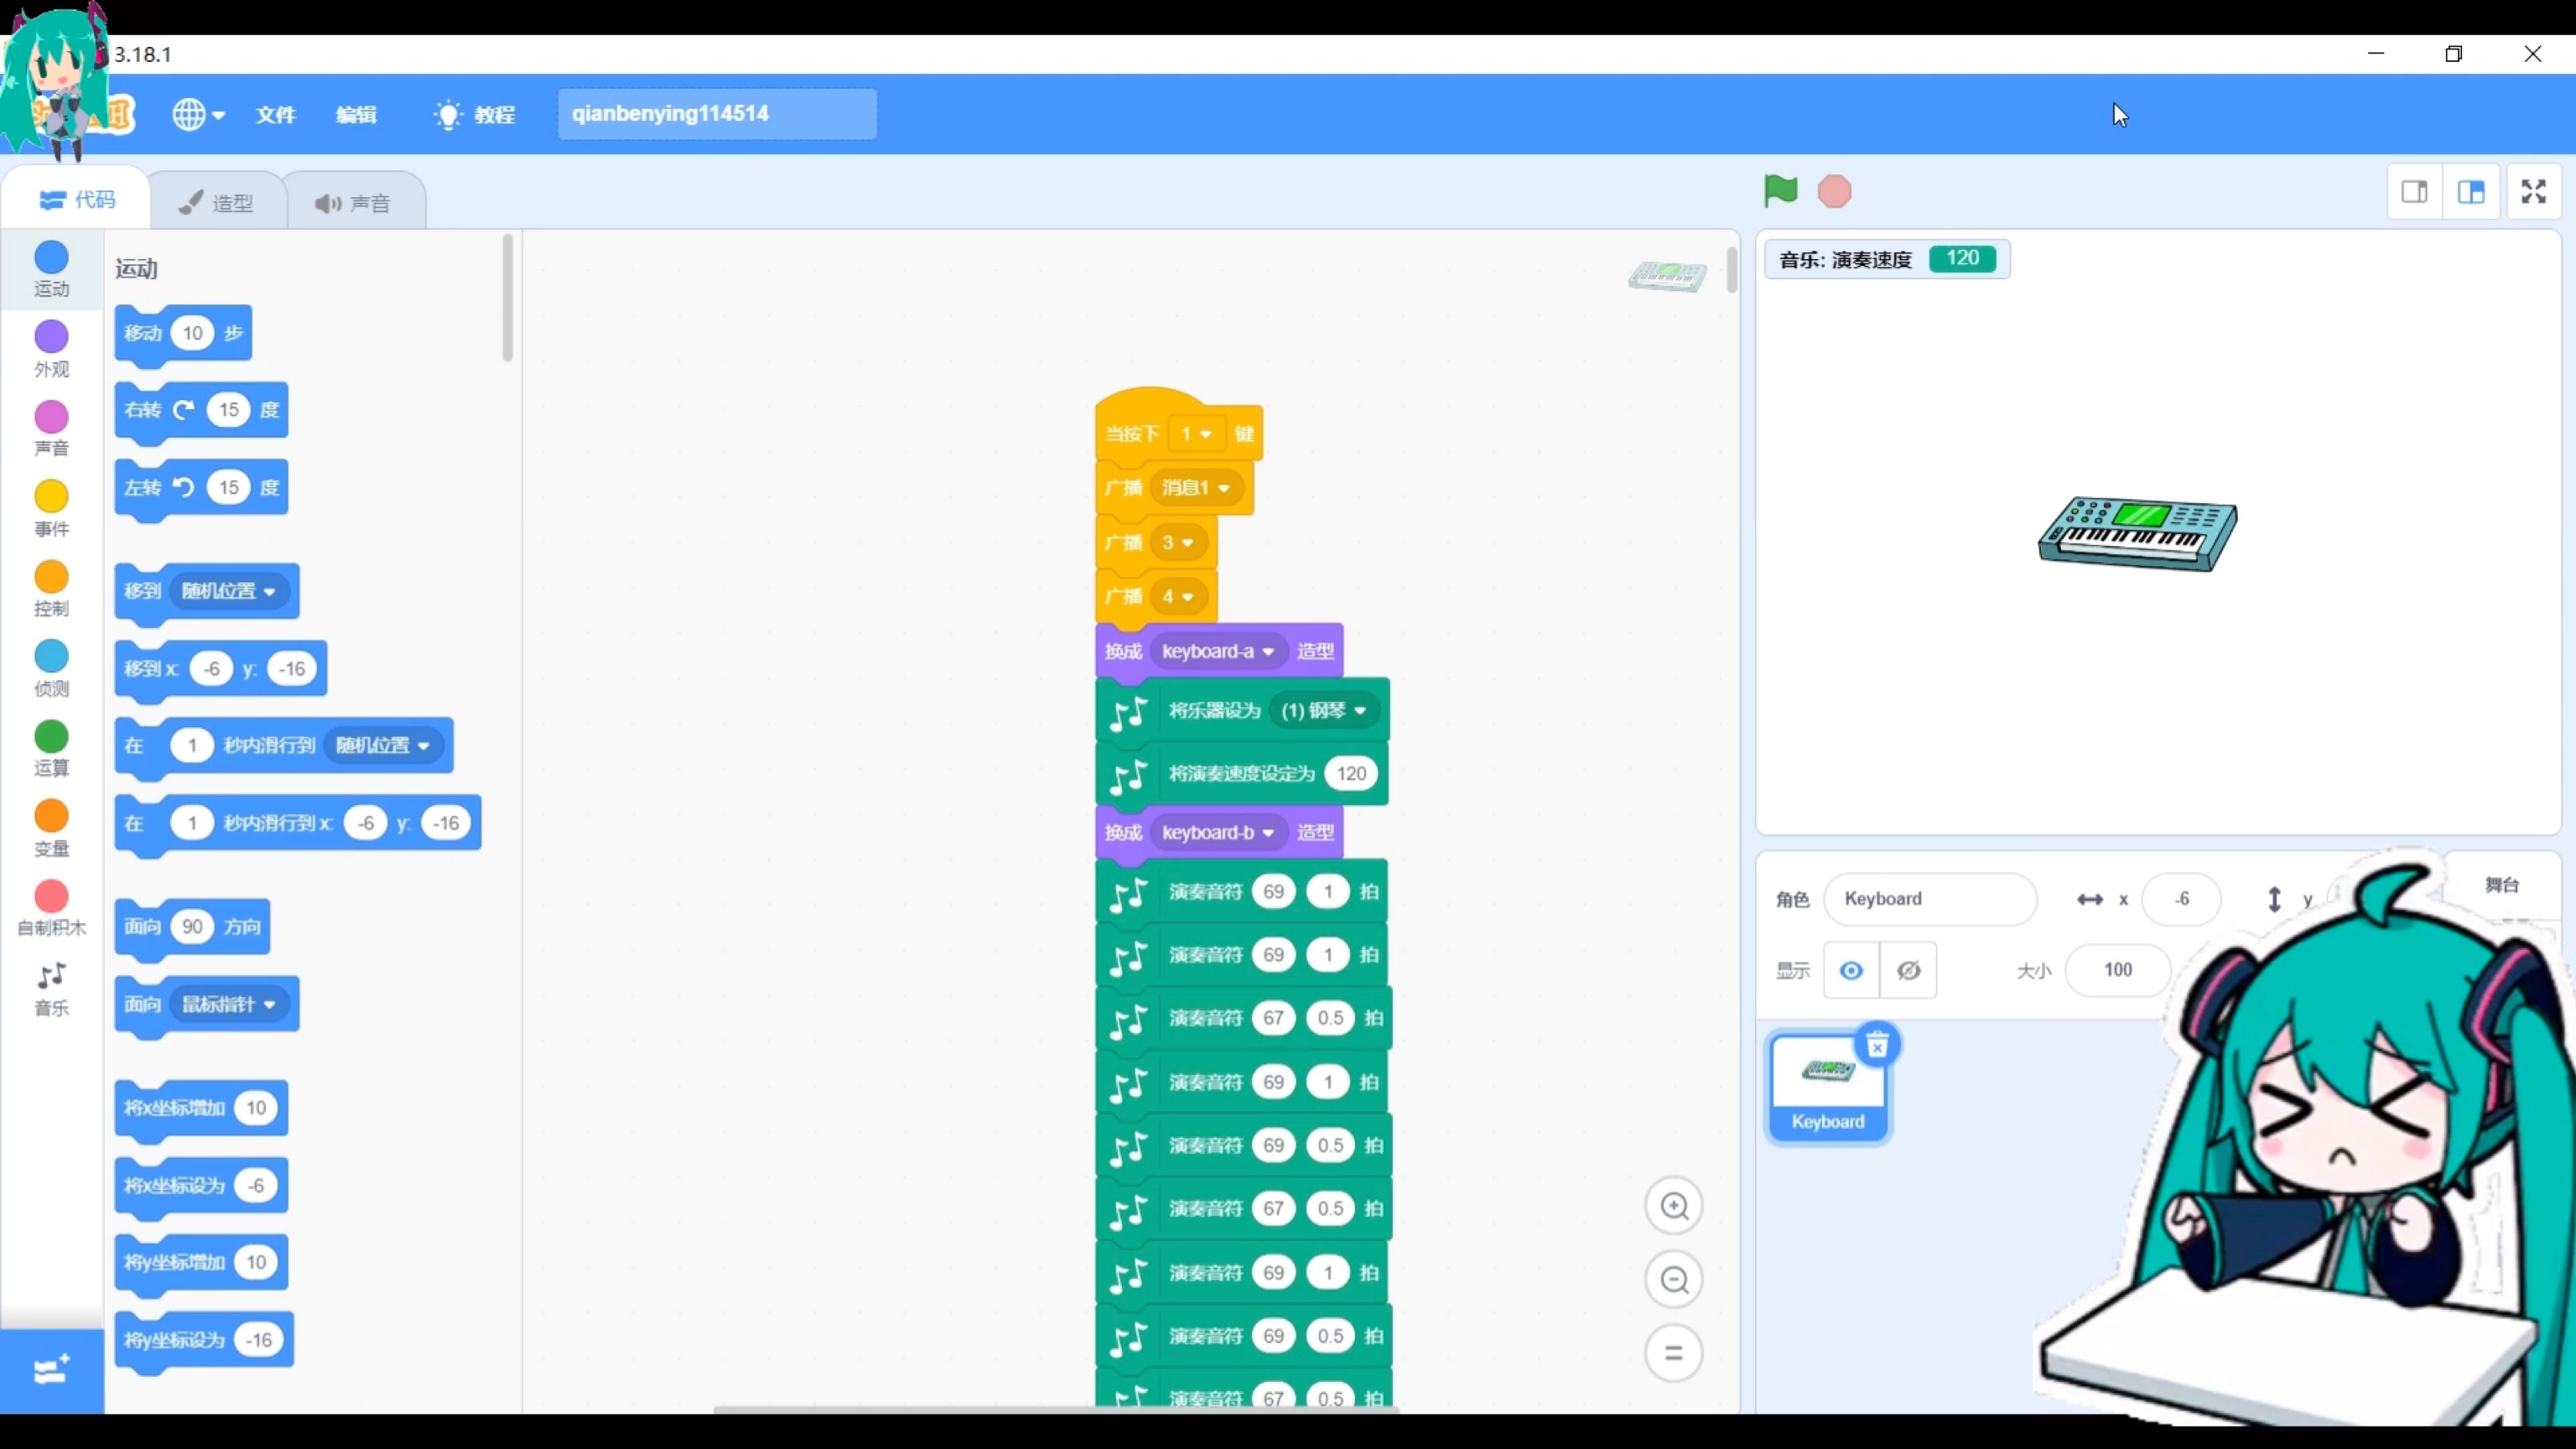Select the Keyboard sprite thumbnail
Screen dimensions: 2576x1449
point(1827,1087)
